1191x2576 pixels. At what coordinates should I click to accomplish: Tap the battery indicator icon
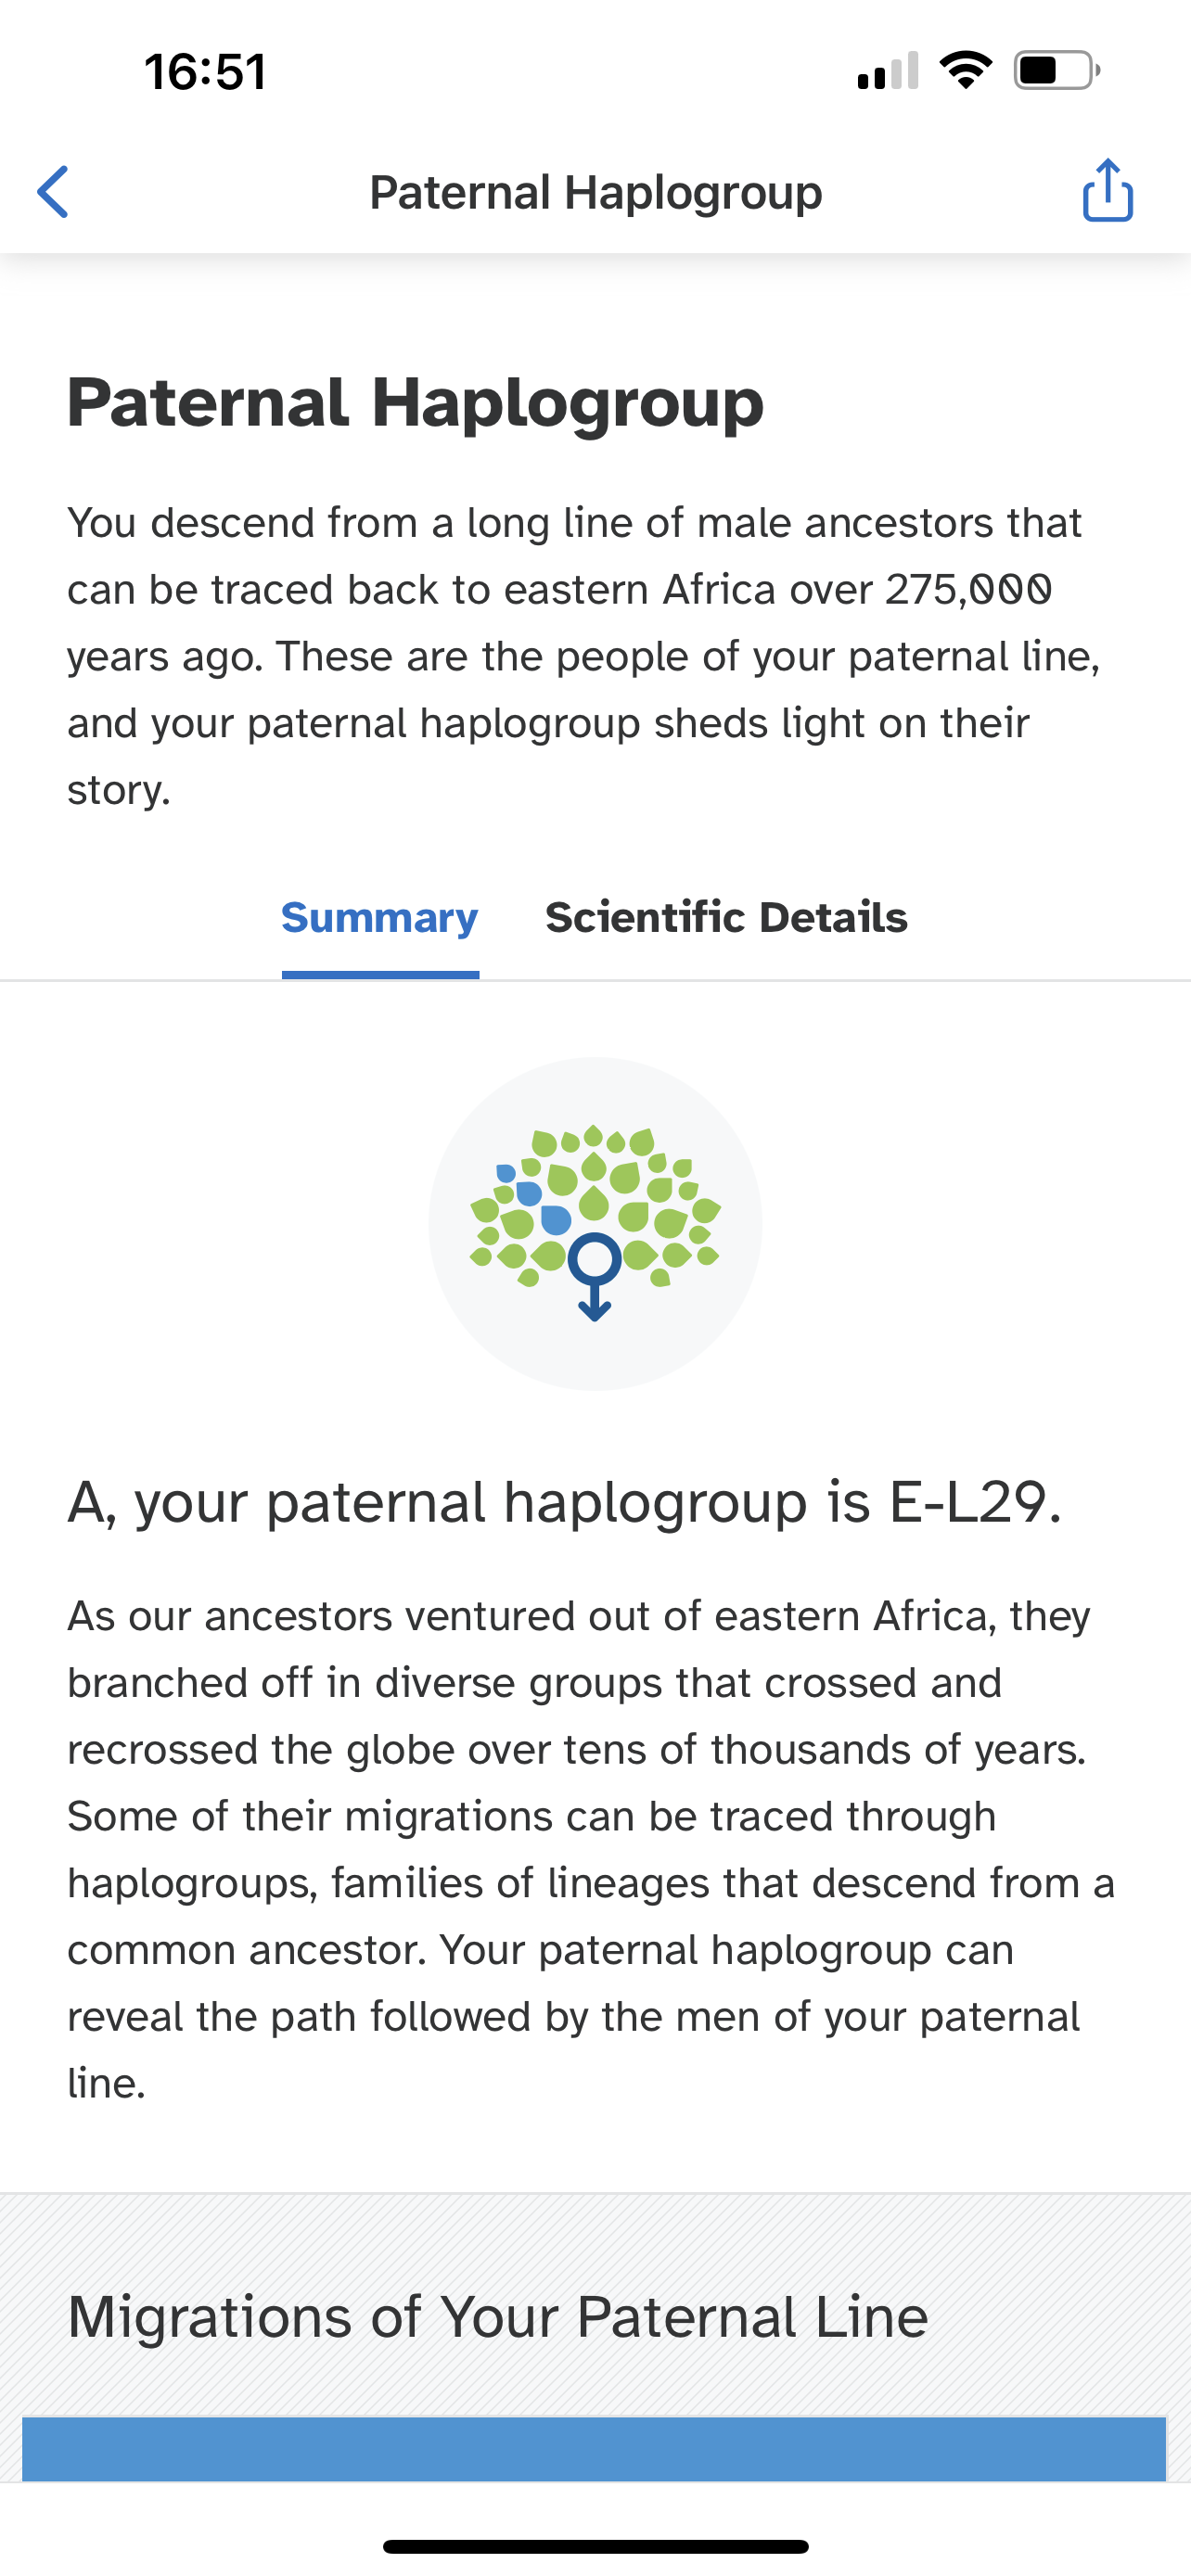[1057, 70]
